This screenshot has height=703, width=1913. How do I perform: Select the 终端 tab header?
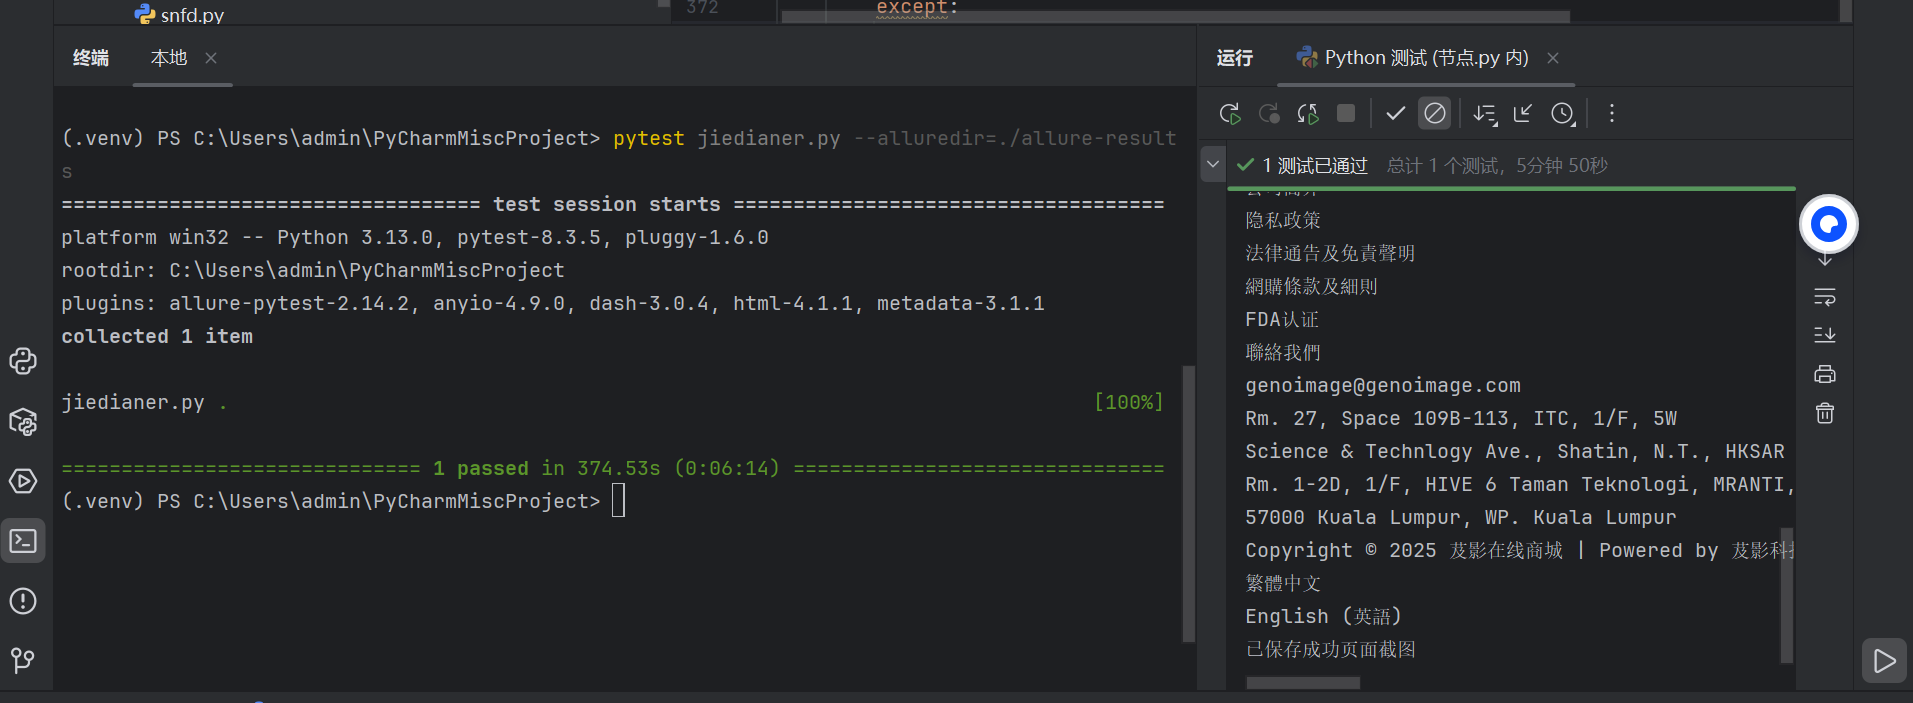pos(91,58)
